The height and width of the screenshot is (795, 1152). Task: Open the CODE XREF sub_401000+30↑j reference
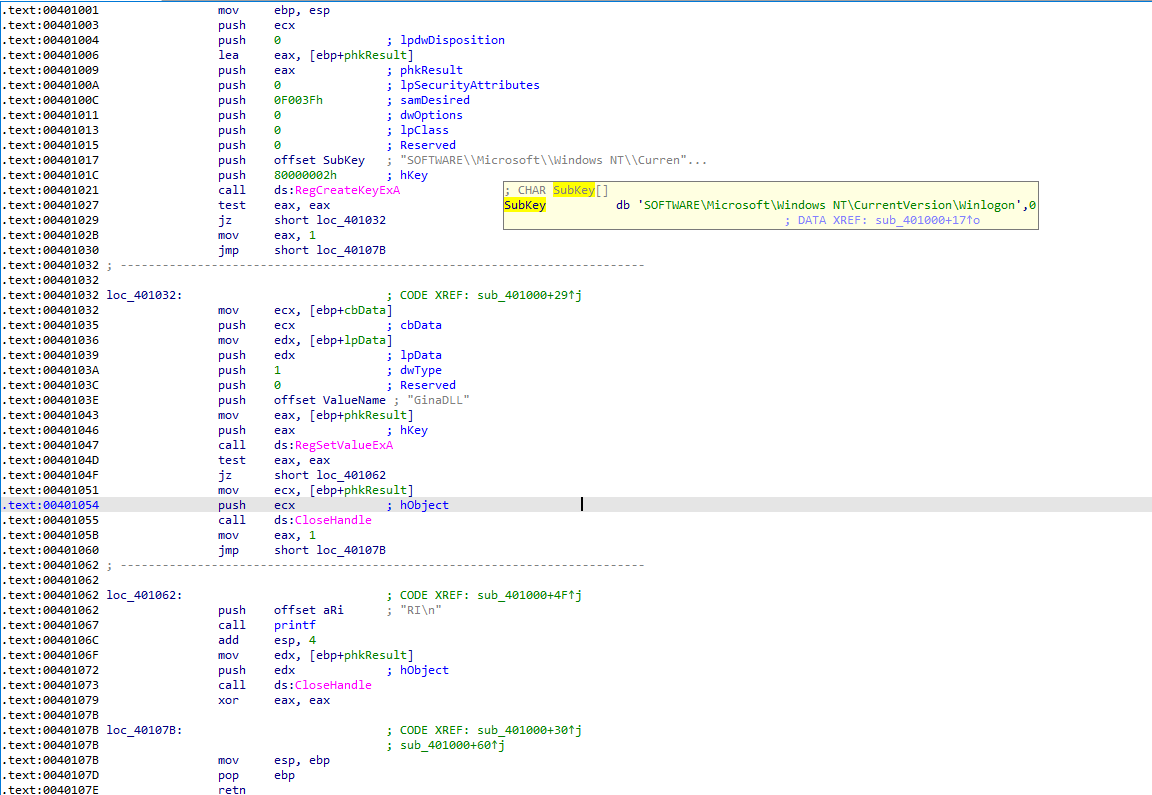pos(530,730)
